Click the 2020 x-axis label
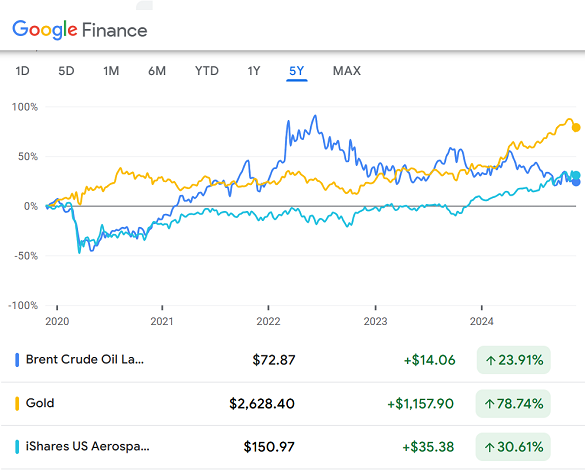585x474 pixels. coord(57,321)
